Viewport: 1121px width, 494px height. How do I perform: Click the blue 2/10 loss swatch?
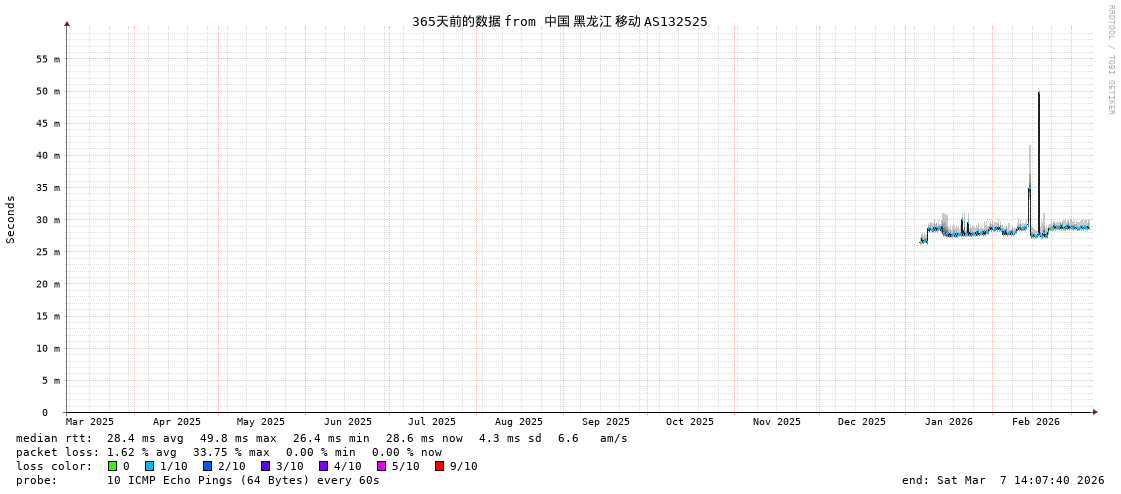tap(207, 466)
